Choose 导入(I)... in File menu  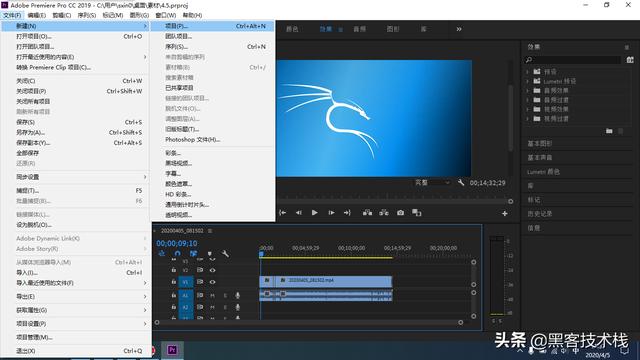(76, 273)
